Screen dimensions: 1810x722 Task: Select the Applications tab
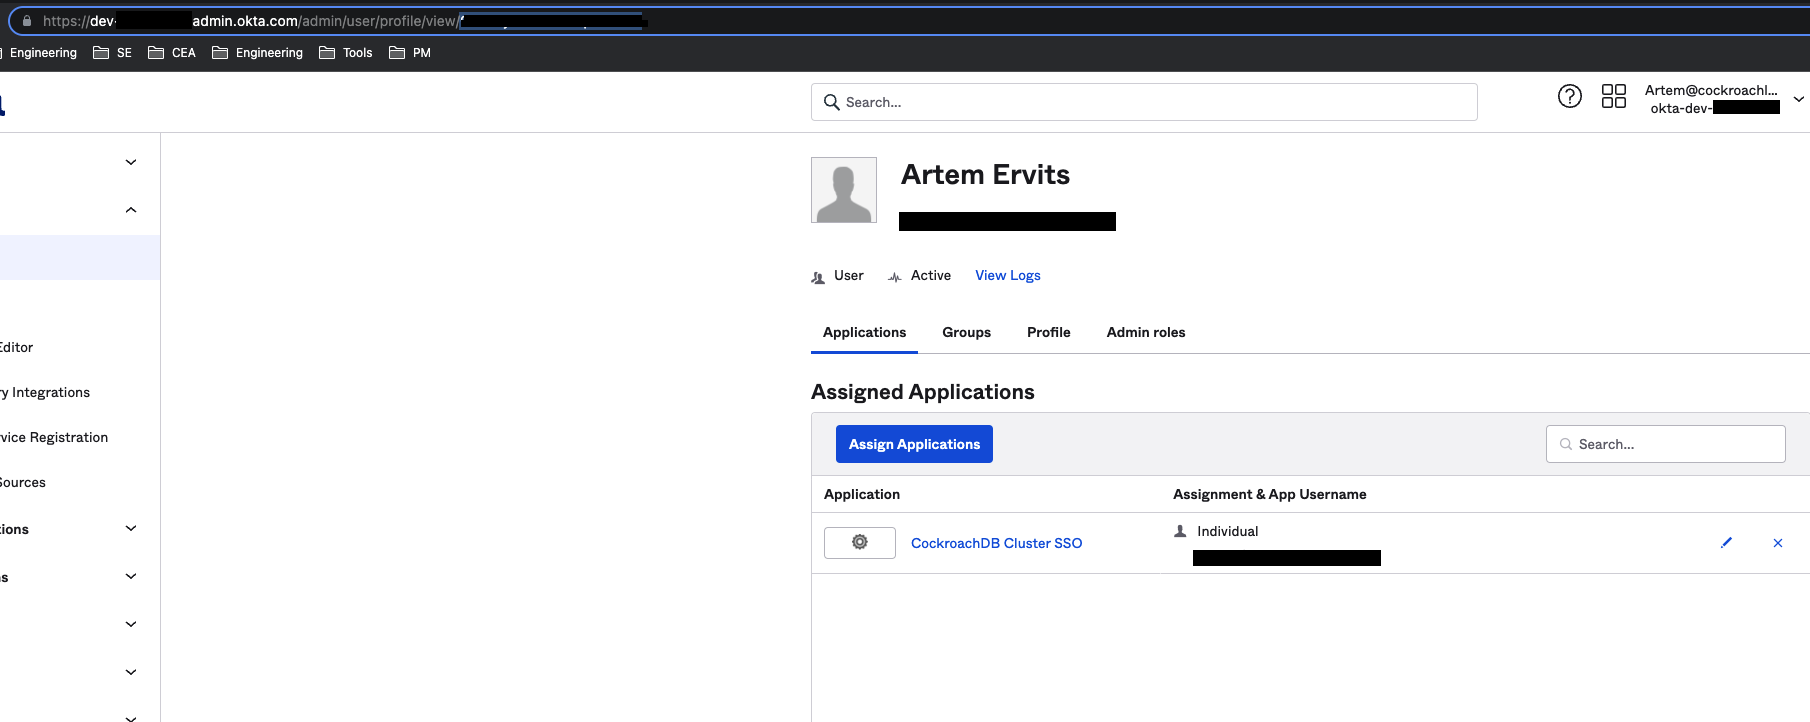(864, 332)
